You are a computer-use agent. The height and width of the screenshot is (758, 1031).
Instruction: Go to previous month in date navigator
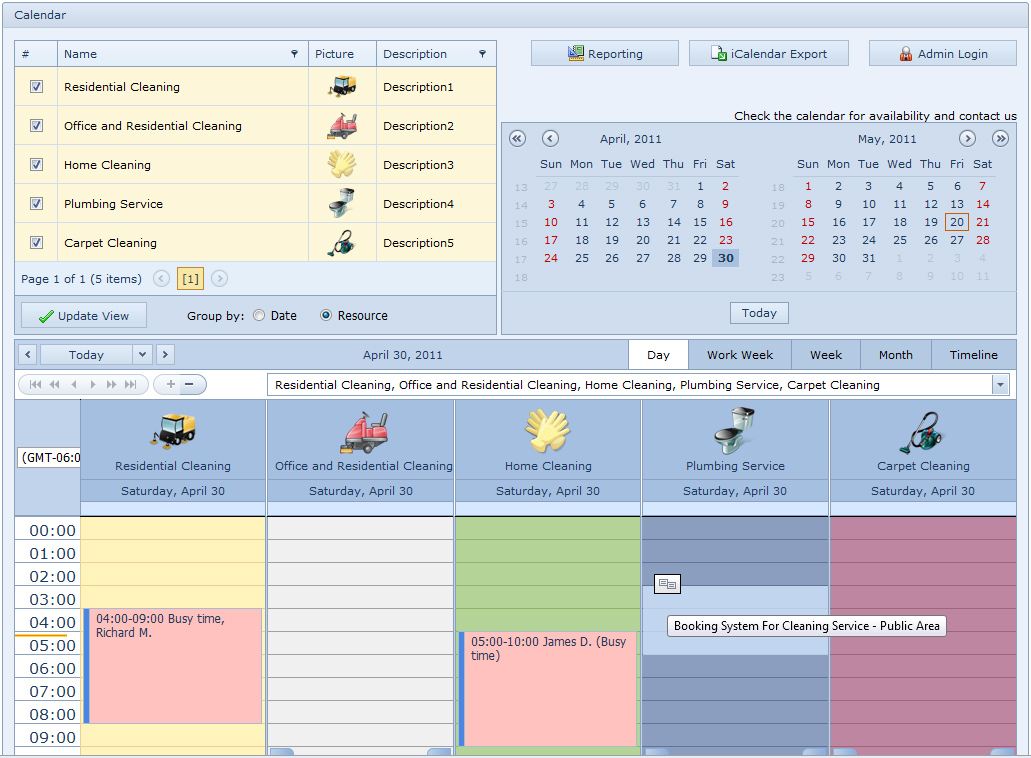(550, 139)
